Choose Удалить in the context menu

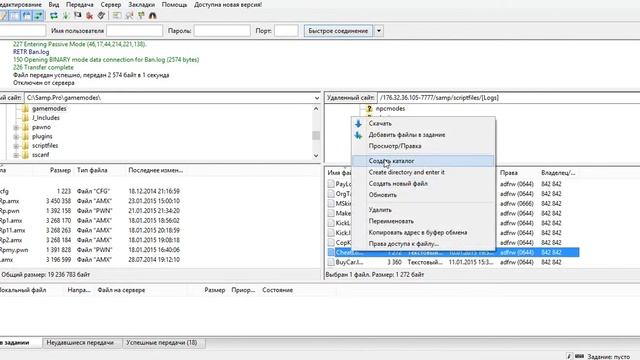[423, 210]
